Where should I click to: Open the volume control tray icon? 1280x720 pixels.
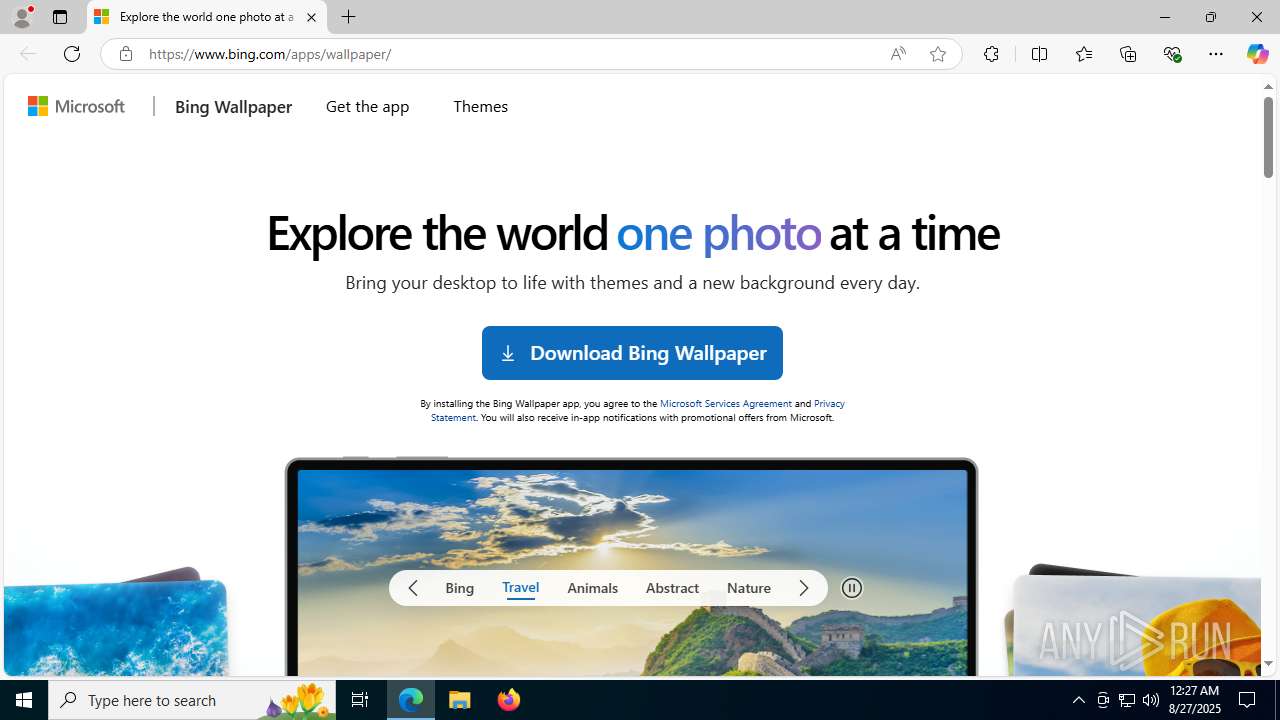[x=1151, y=700]
